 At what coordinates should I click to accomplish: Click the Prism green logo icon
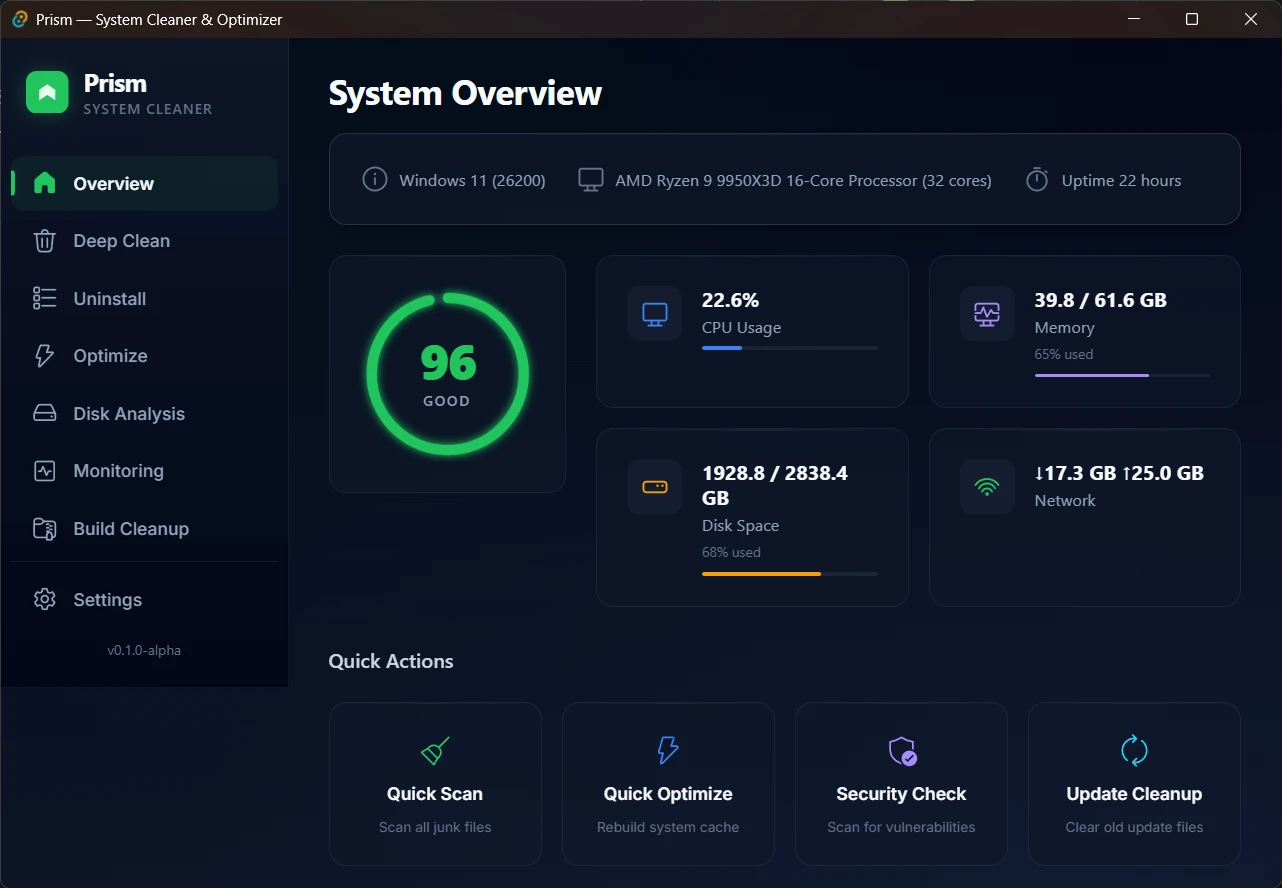(47, 92)
